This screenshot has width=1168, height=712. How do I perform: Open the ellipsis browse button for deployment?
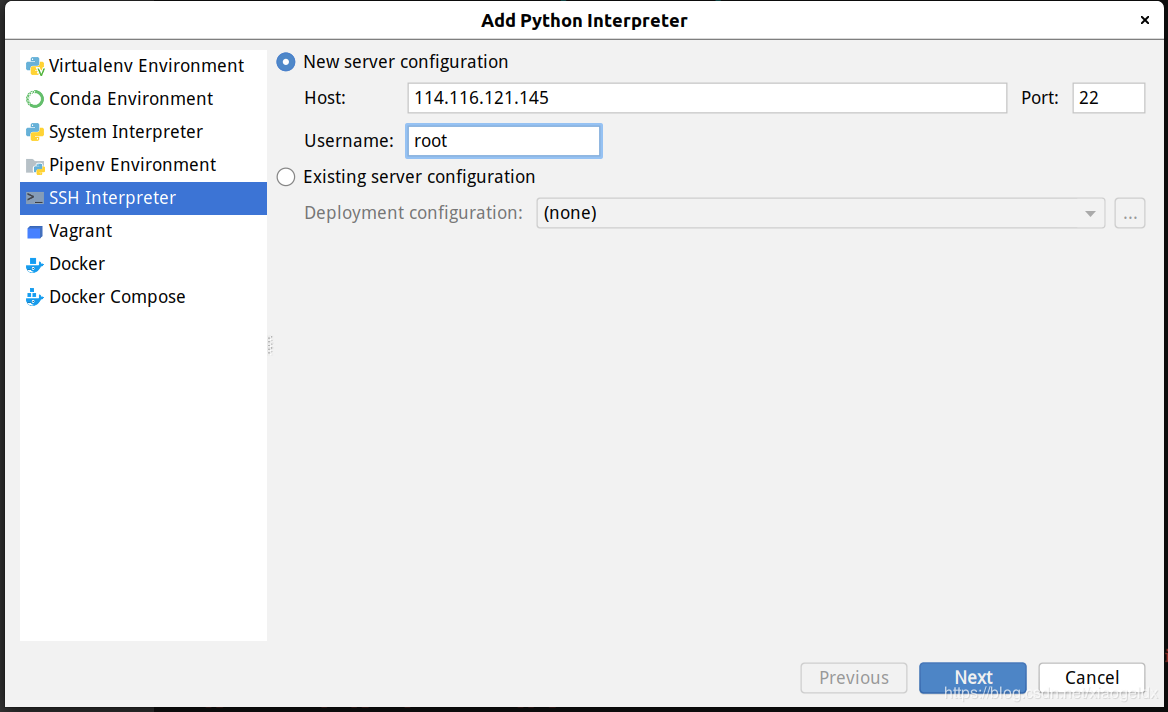pos(1129,214)
